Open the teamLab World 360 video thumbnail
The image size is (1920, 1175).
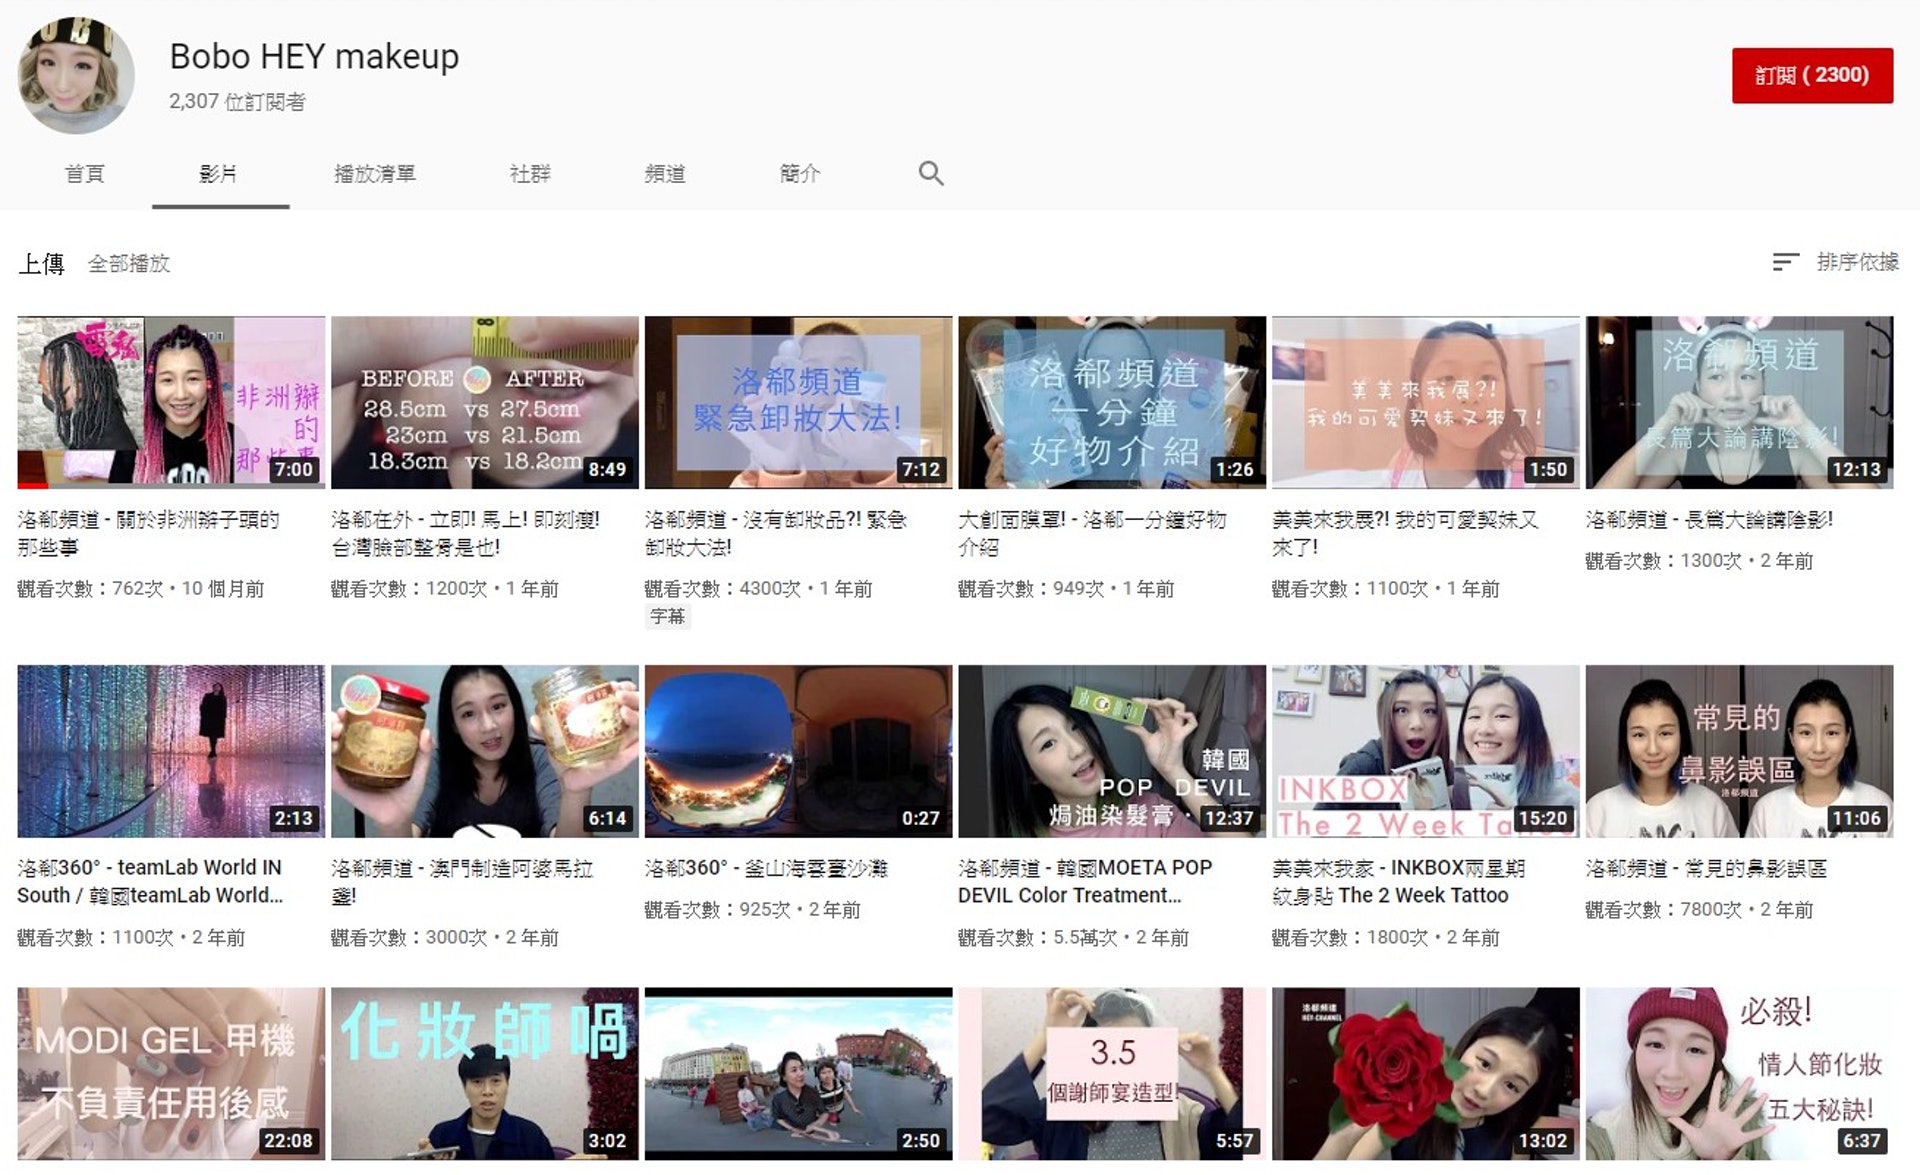click(x=171, y=751)
